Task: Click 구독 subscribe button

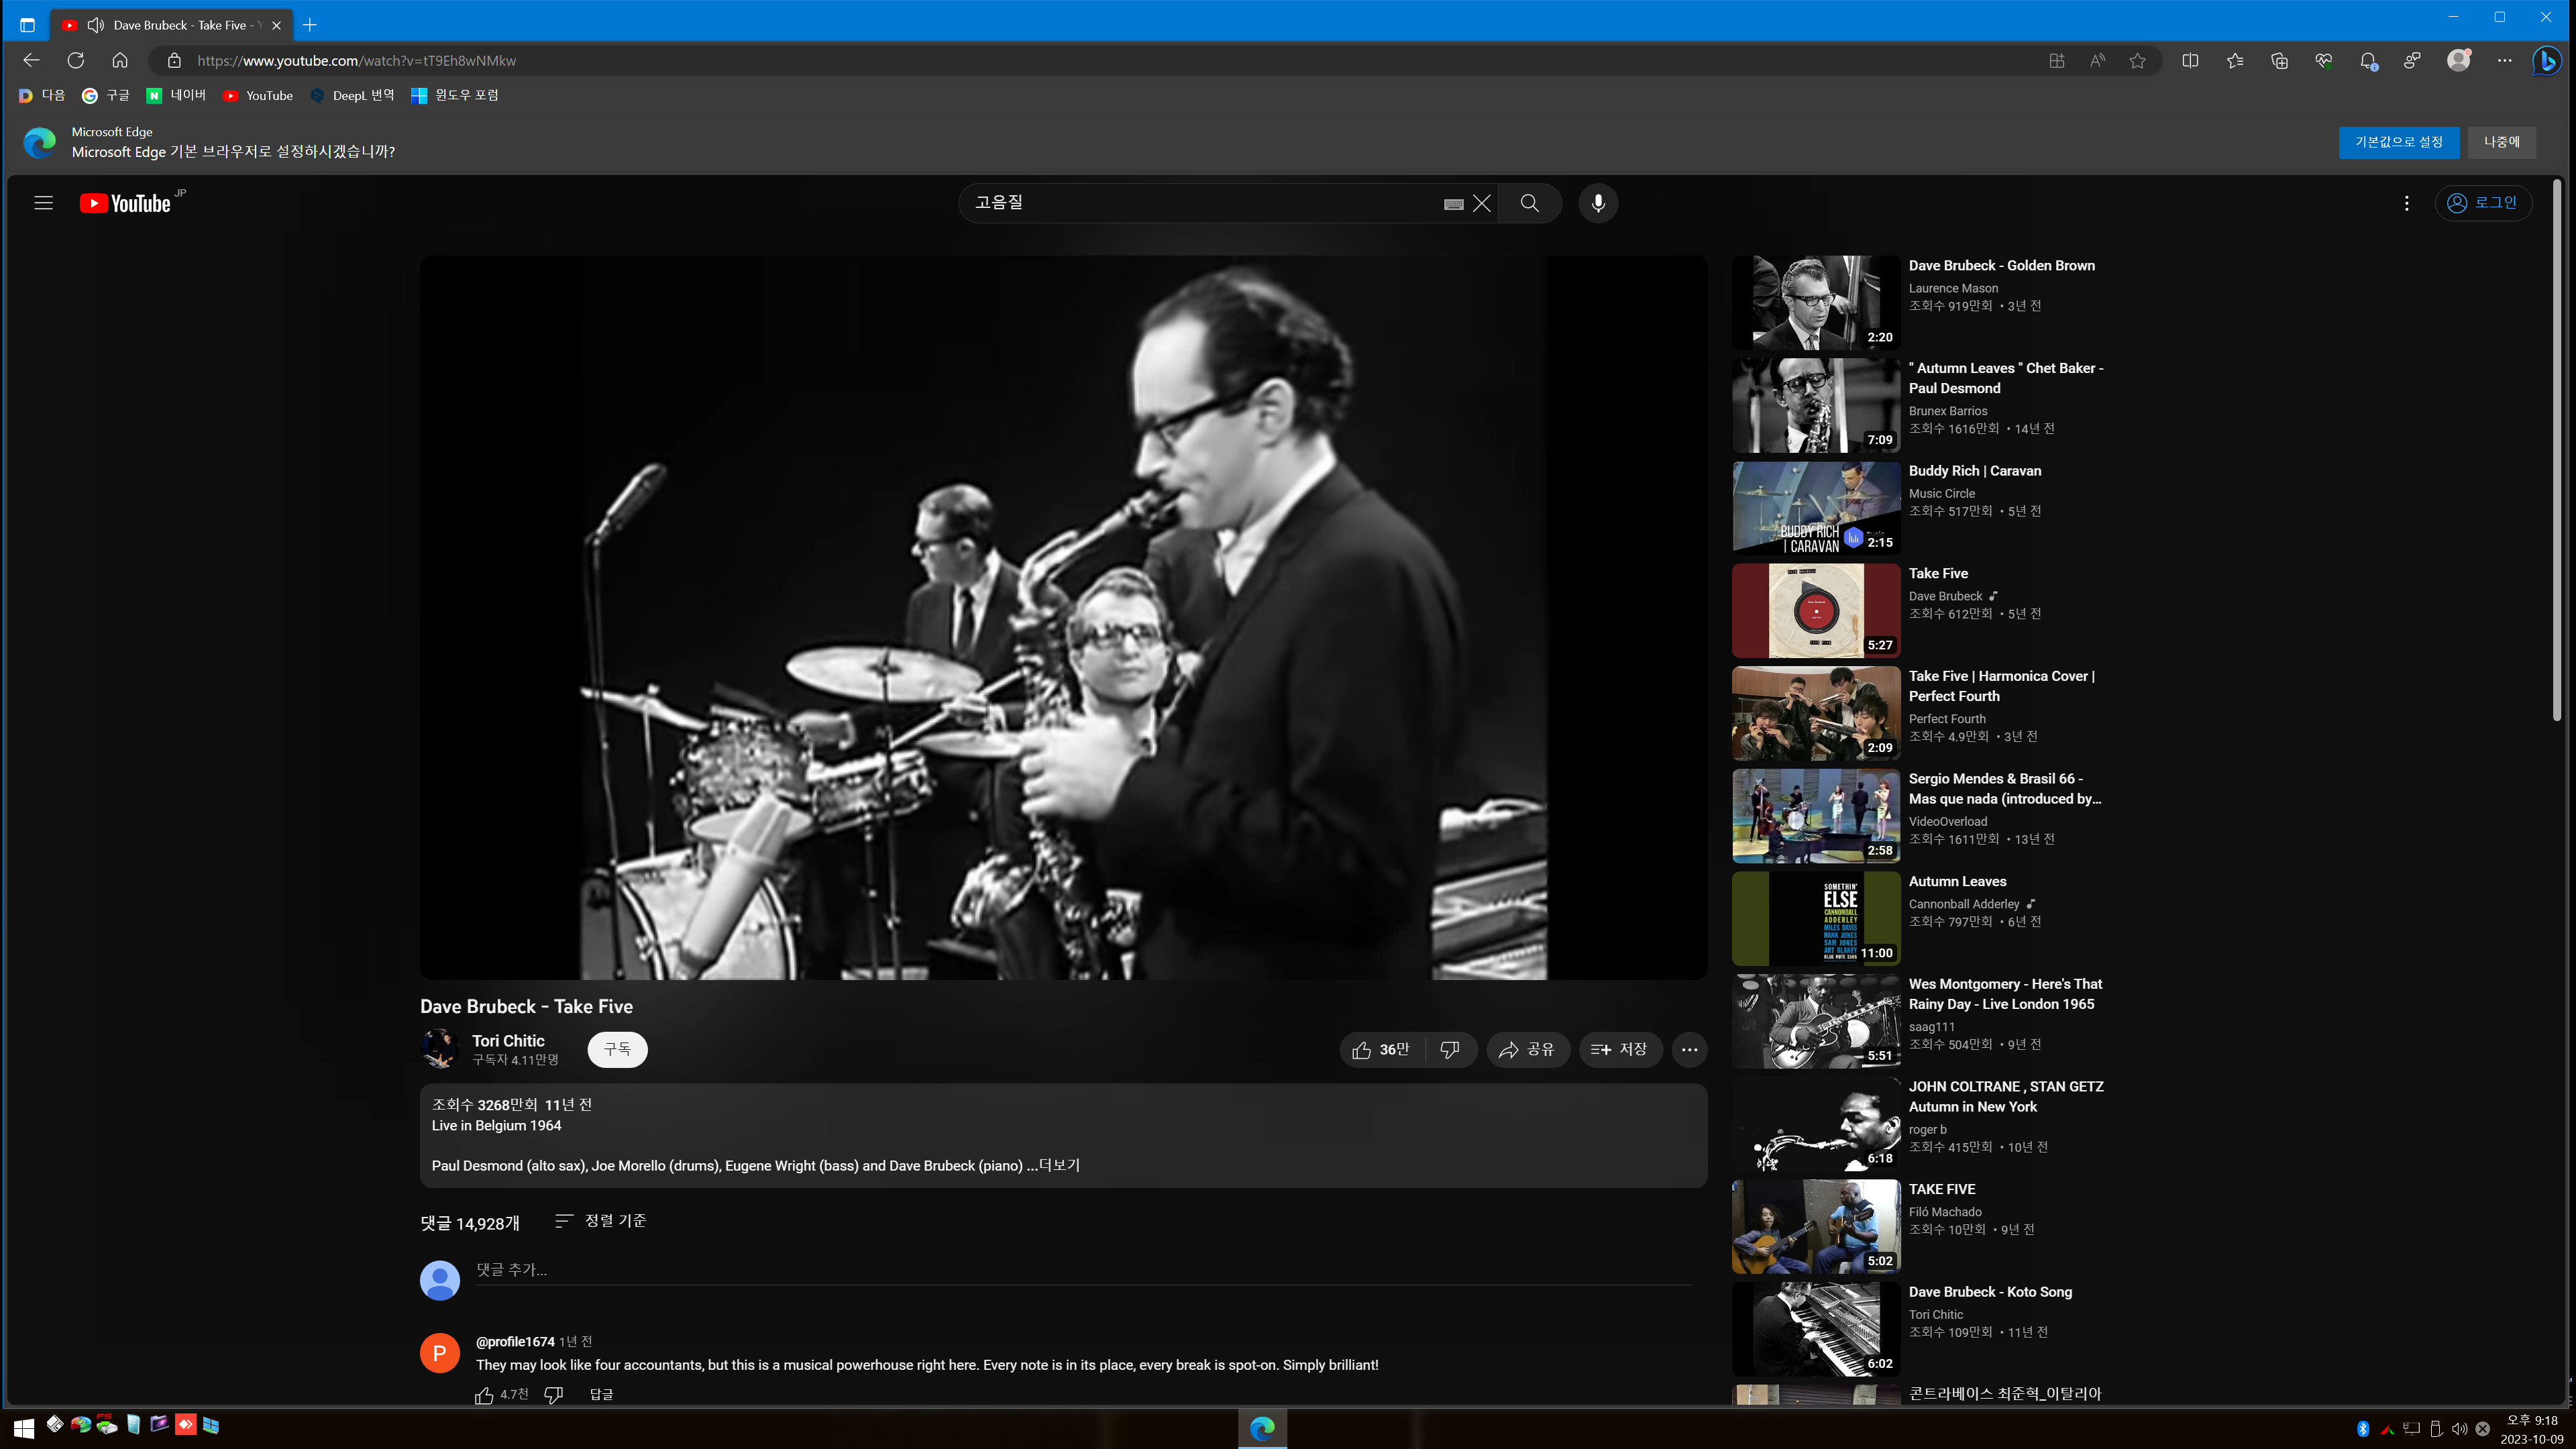Action: [617, 1049]
